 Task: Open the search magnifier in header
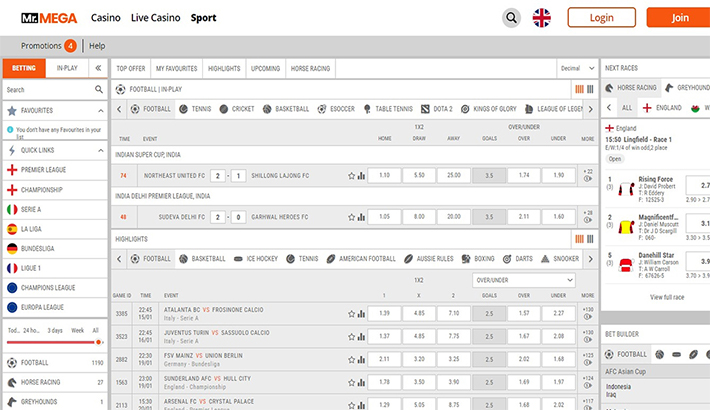point(511,18)
